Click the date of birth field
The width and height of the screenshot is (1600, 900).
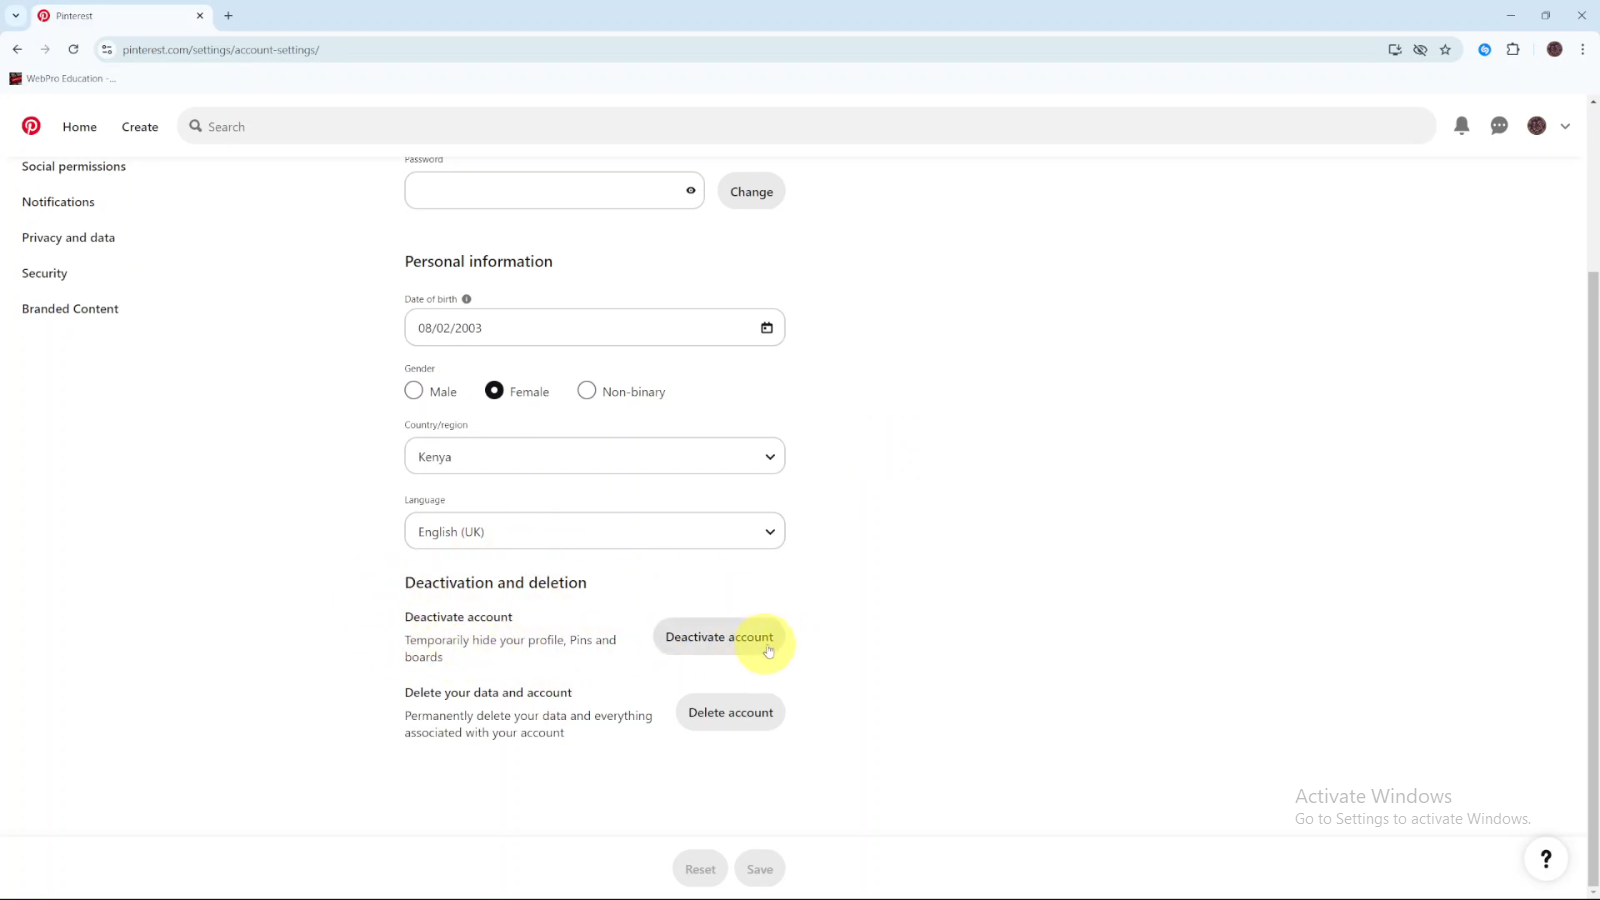tap(594, 327)
